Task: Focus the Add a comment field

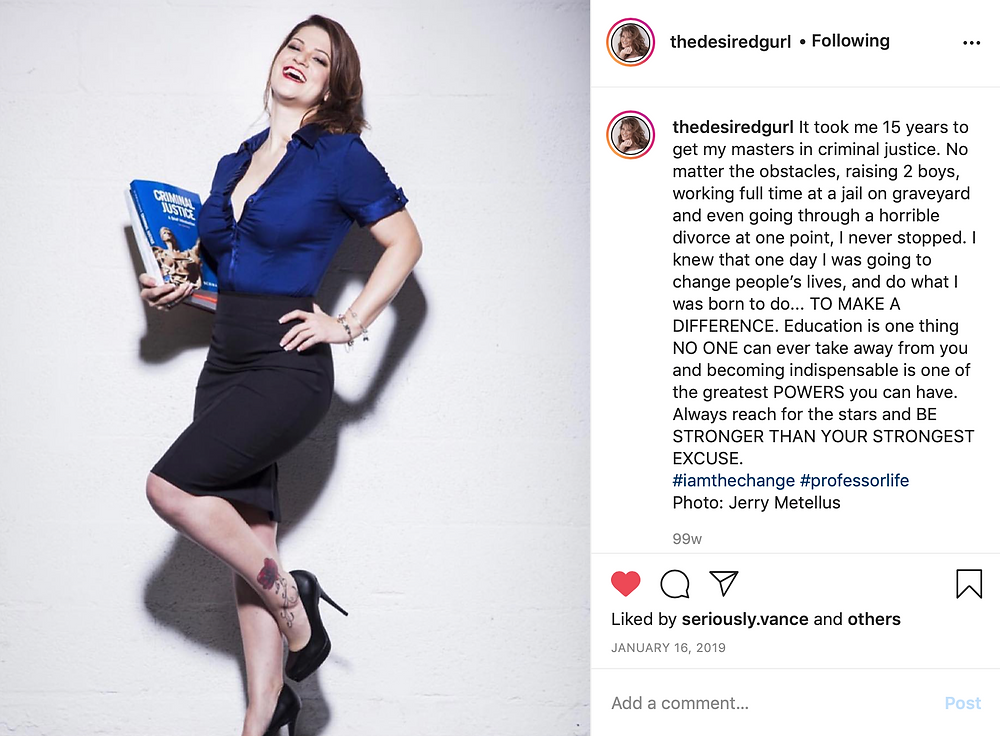Action: coord(772,703)
